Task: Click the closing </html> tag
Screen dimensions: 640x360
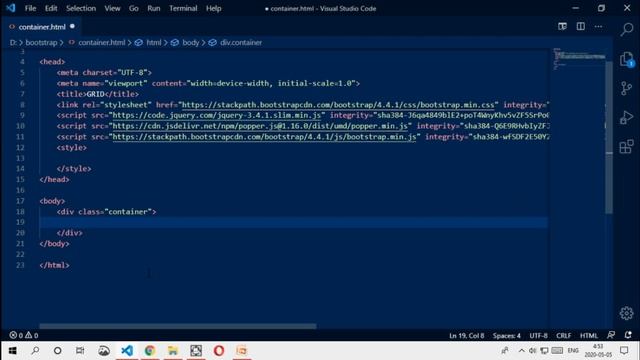Action: [x=54, y=265]
